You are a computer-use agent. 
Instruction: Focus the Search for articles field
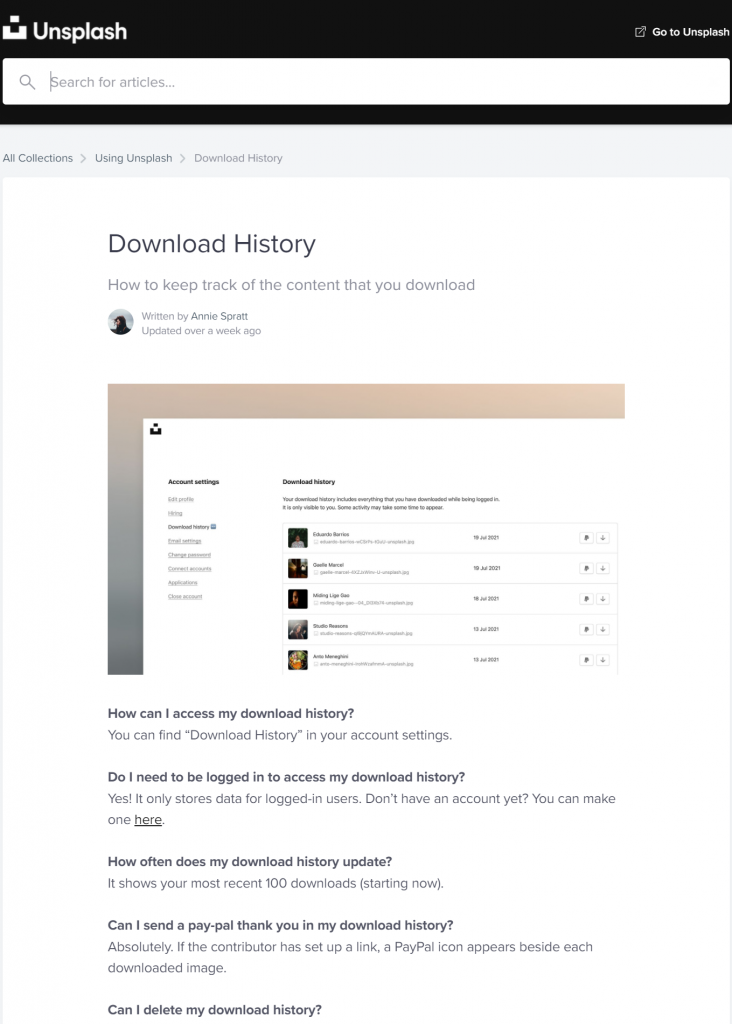(x=380, y=82)
